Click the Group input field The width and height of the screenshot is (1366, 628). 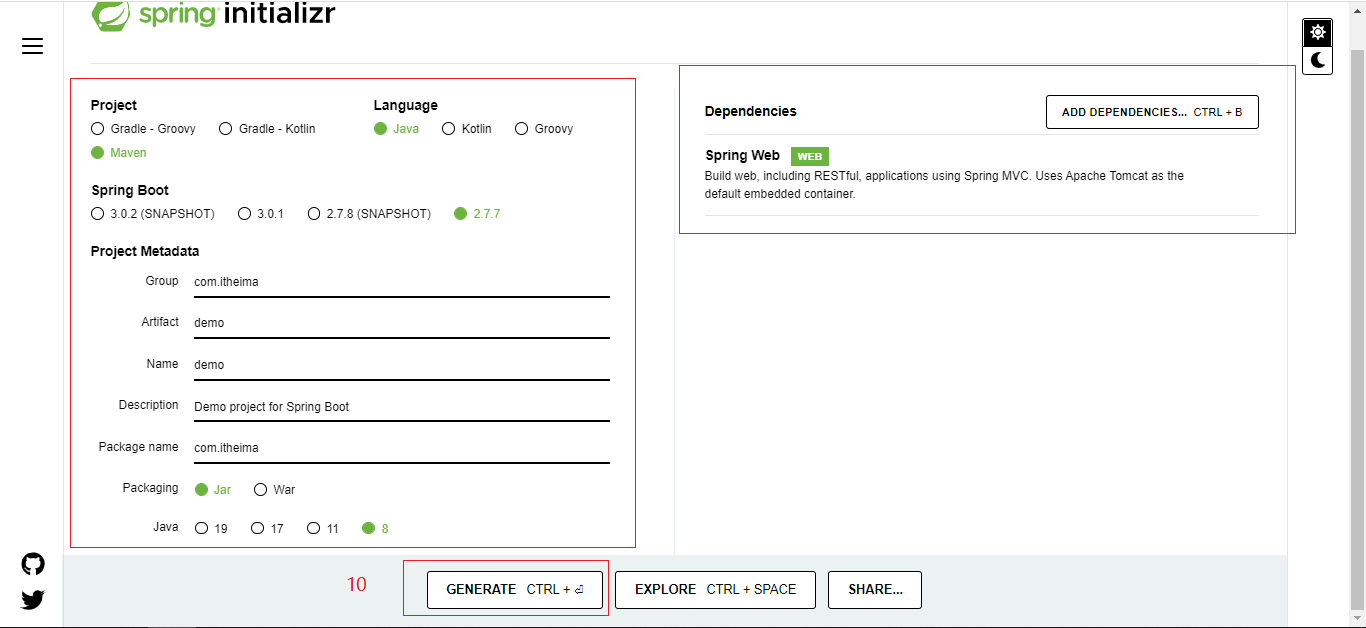tap(401, 282)
